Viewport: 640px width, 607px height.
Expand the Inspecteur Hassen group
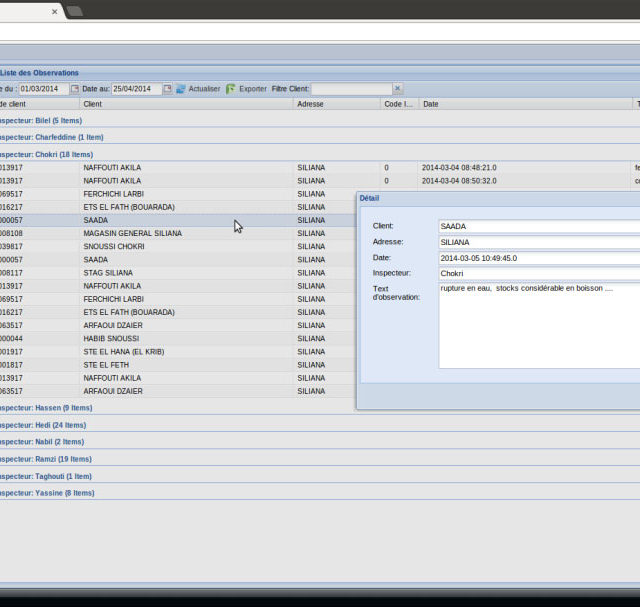tap(45, 407)
